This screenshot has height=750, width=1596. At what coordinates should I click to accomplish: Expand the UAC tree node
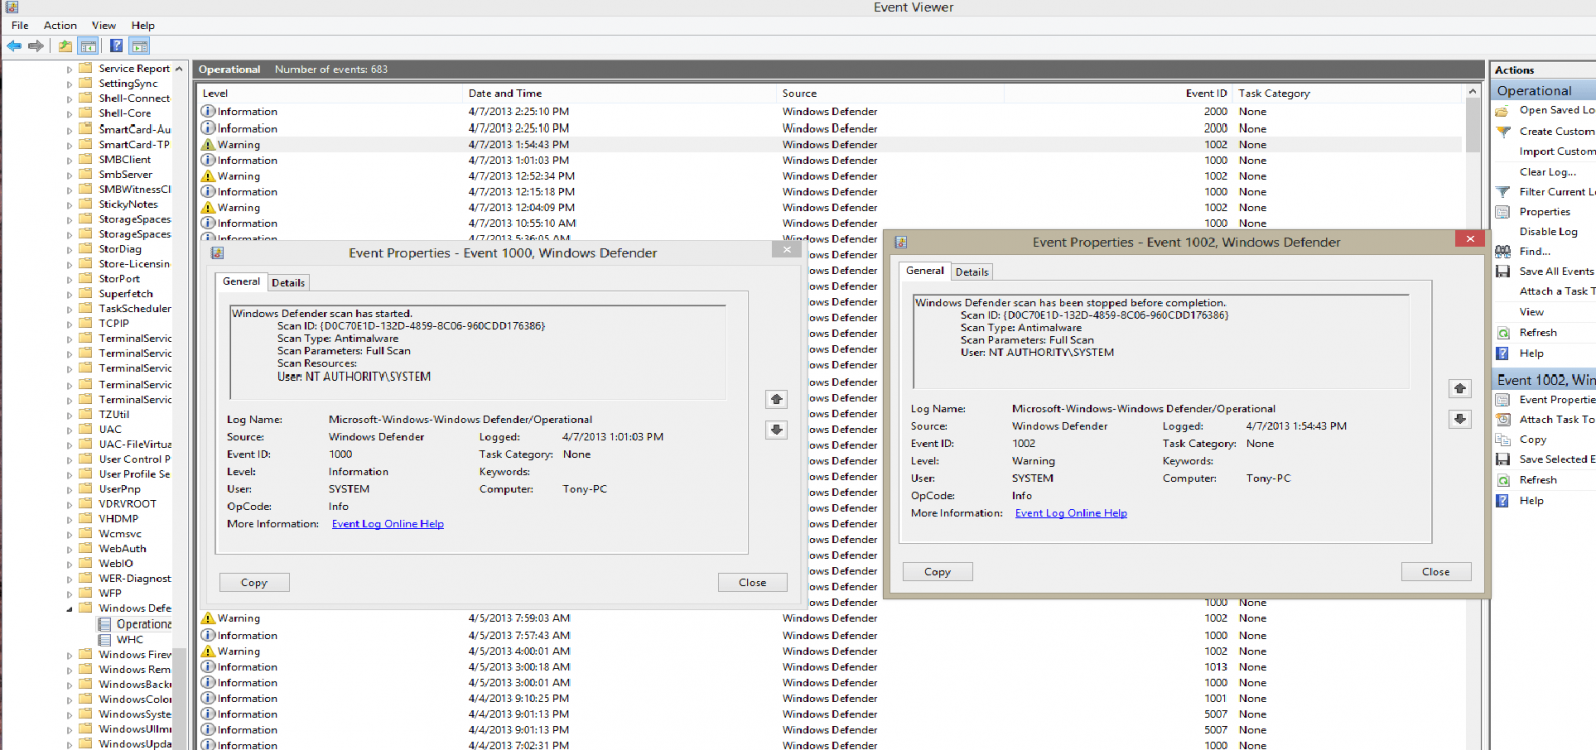tap(69, 430)
